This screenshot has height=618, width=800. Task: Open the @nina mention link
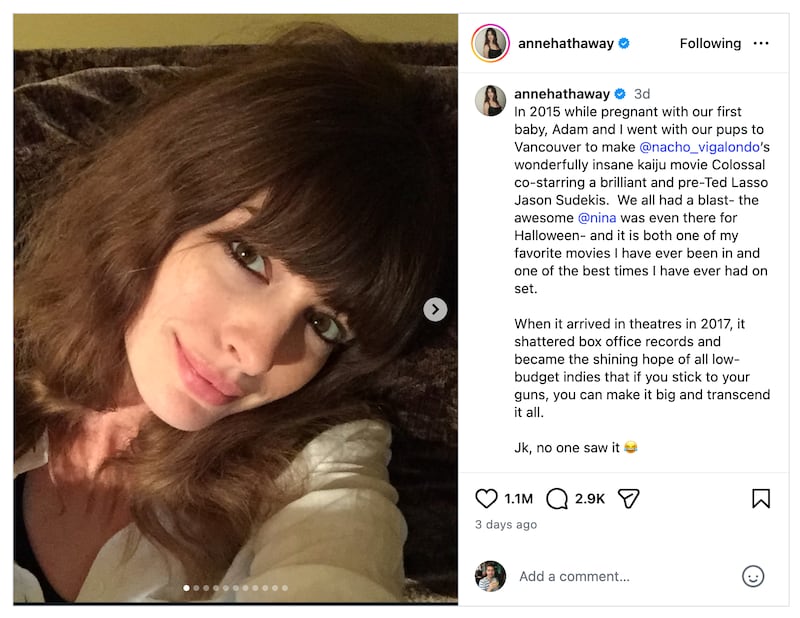[x=599, y=218]
